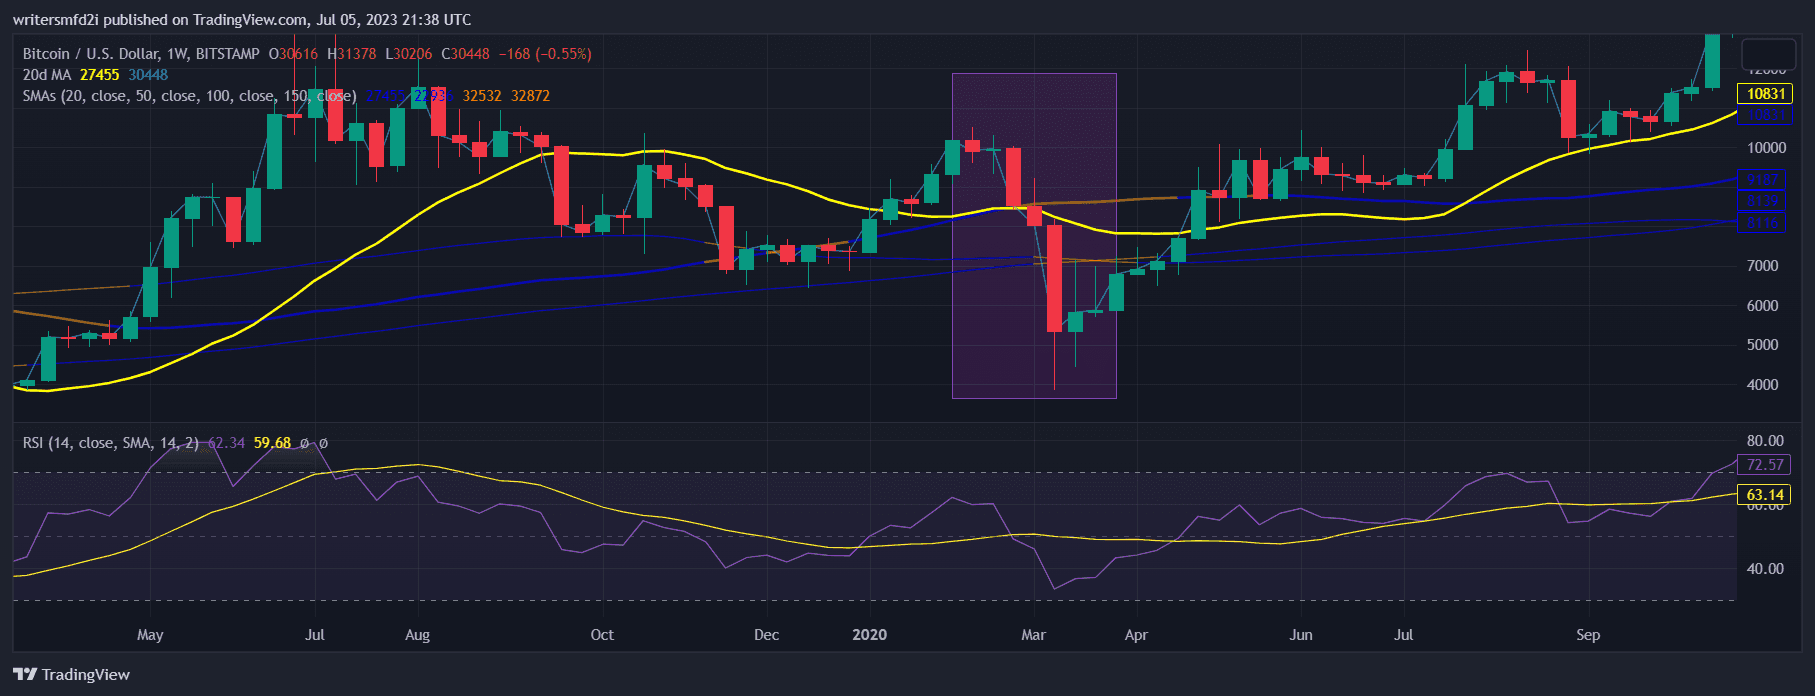The height and width of the screenshot is (696, 1815).
Task: Click the yellow 27455 MA value in legend
Action: [x=99, y=75]
